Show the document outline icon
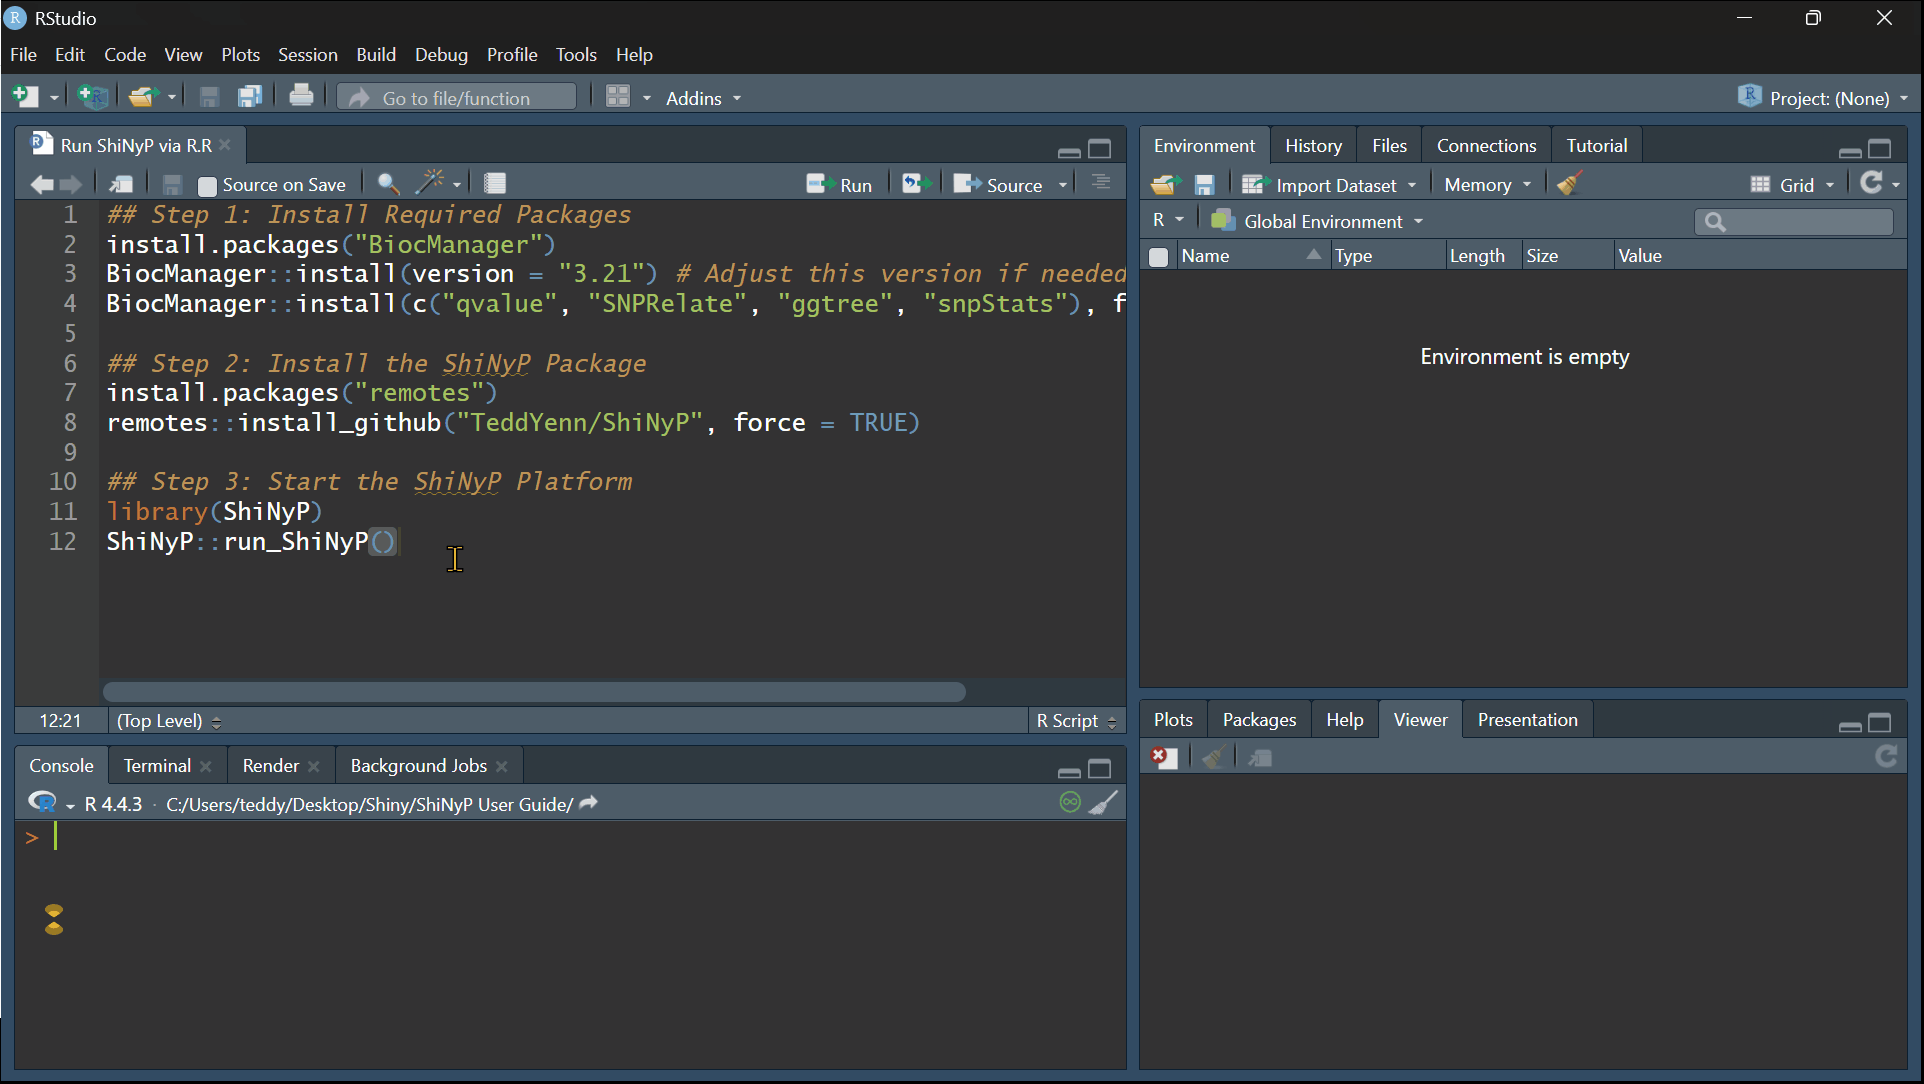The image size is (1924, 1084). (x=1100, y=183)
